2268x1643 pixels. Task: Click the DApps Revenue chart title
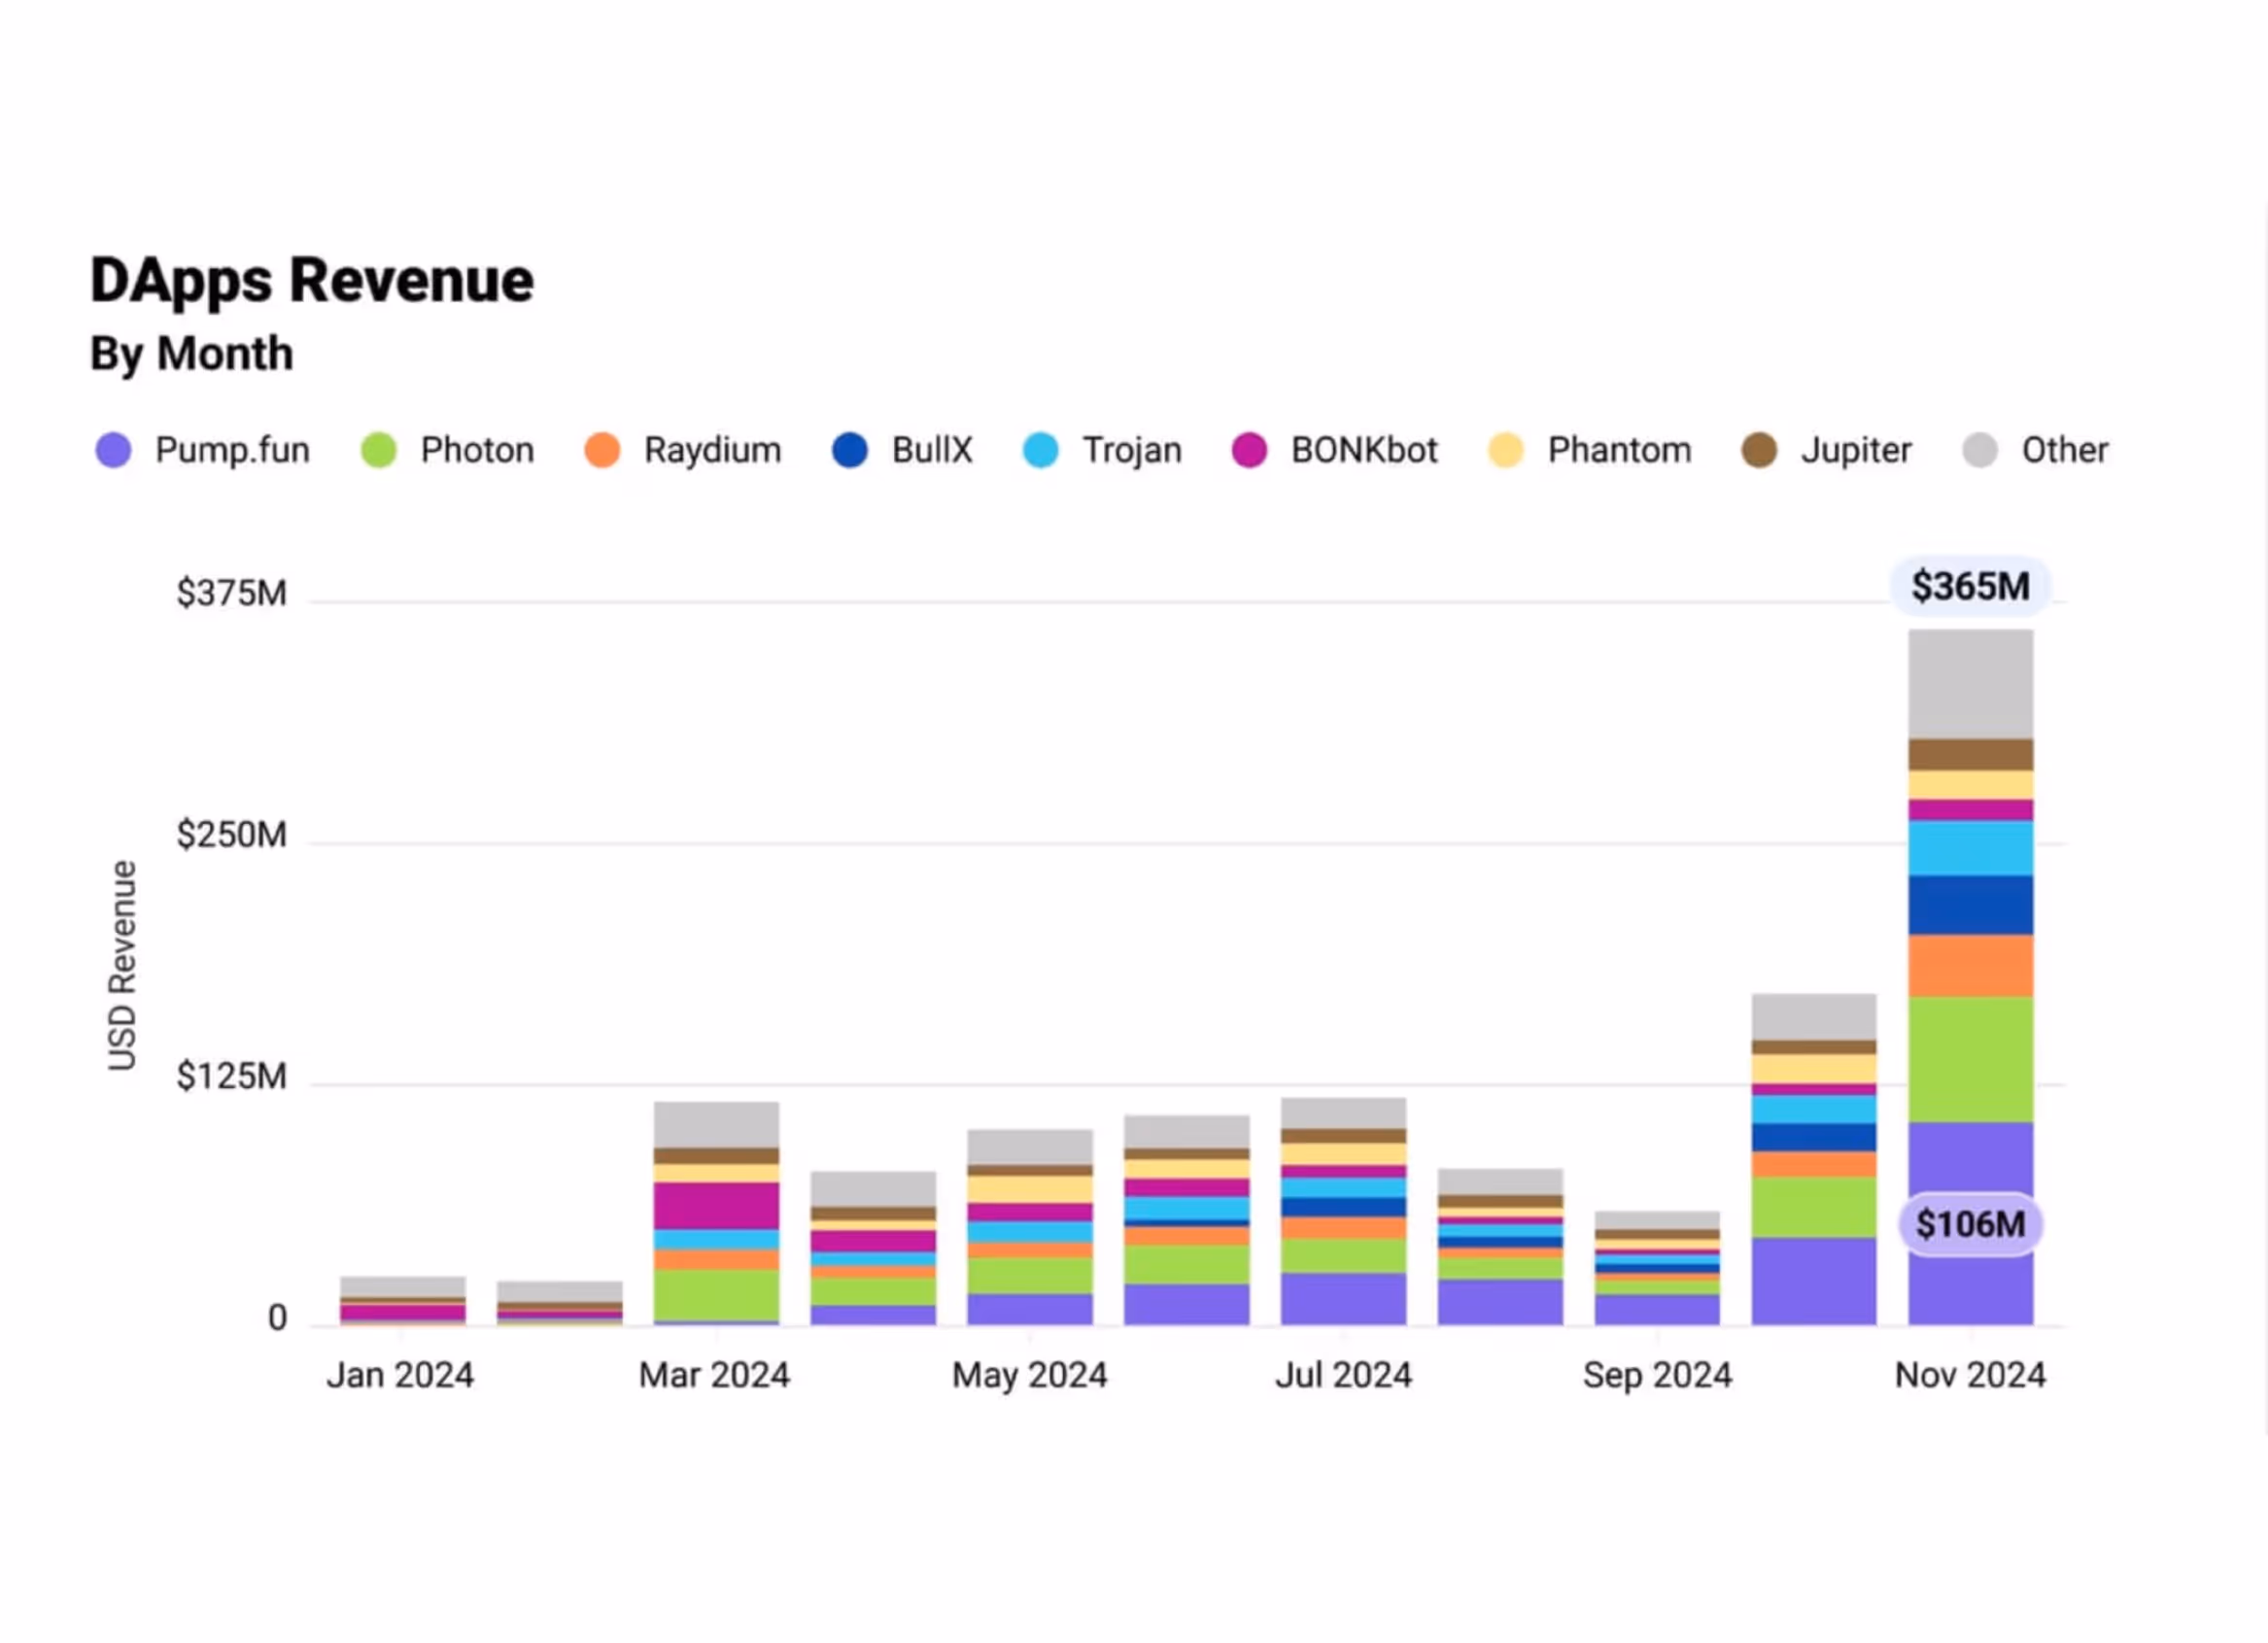click(x=312, y=280)
